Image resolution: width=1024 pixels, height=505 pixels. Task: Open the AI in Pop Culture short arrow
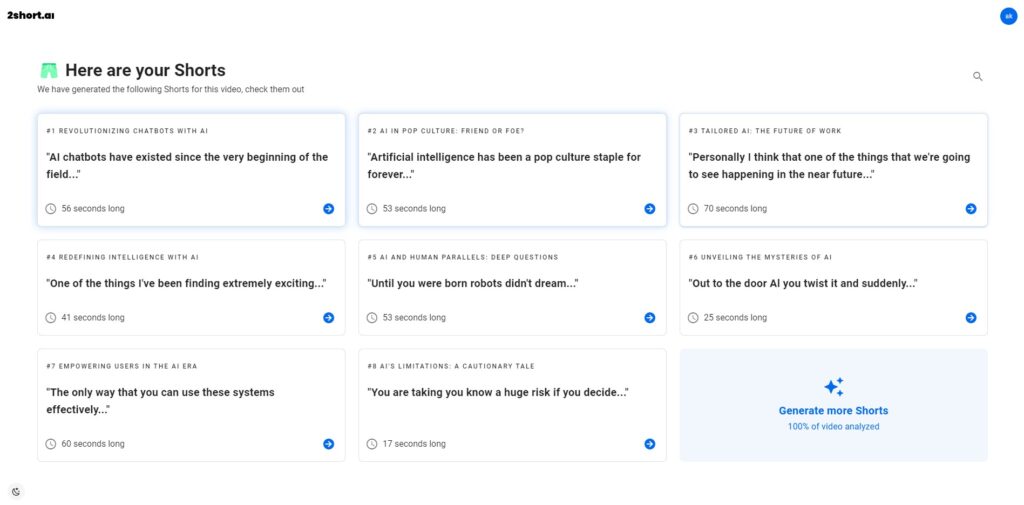pyautogui.click(x=650, y=208)
